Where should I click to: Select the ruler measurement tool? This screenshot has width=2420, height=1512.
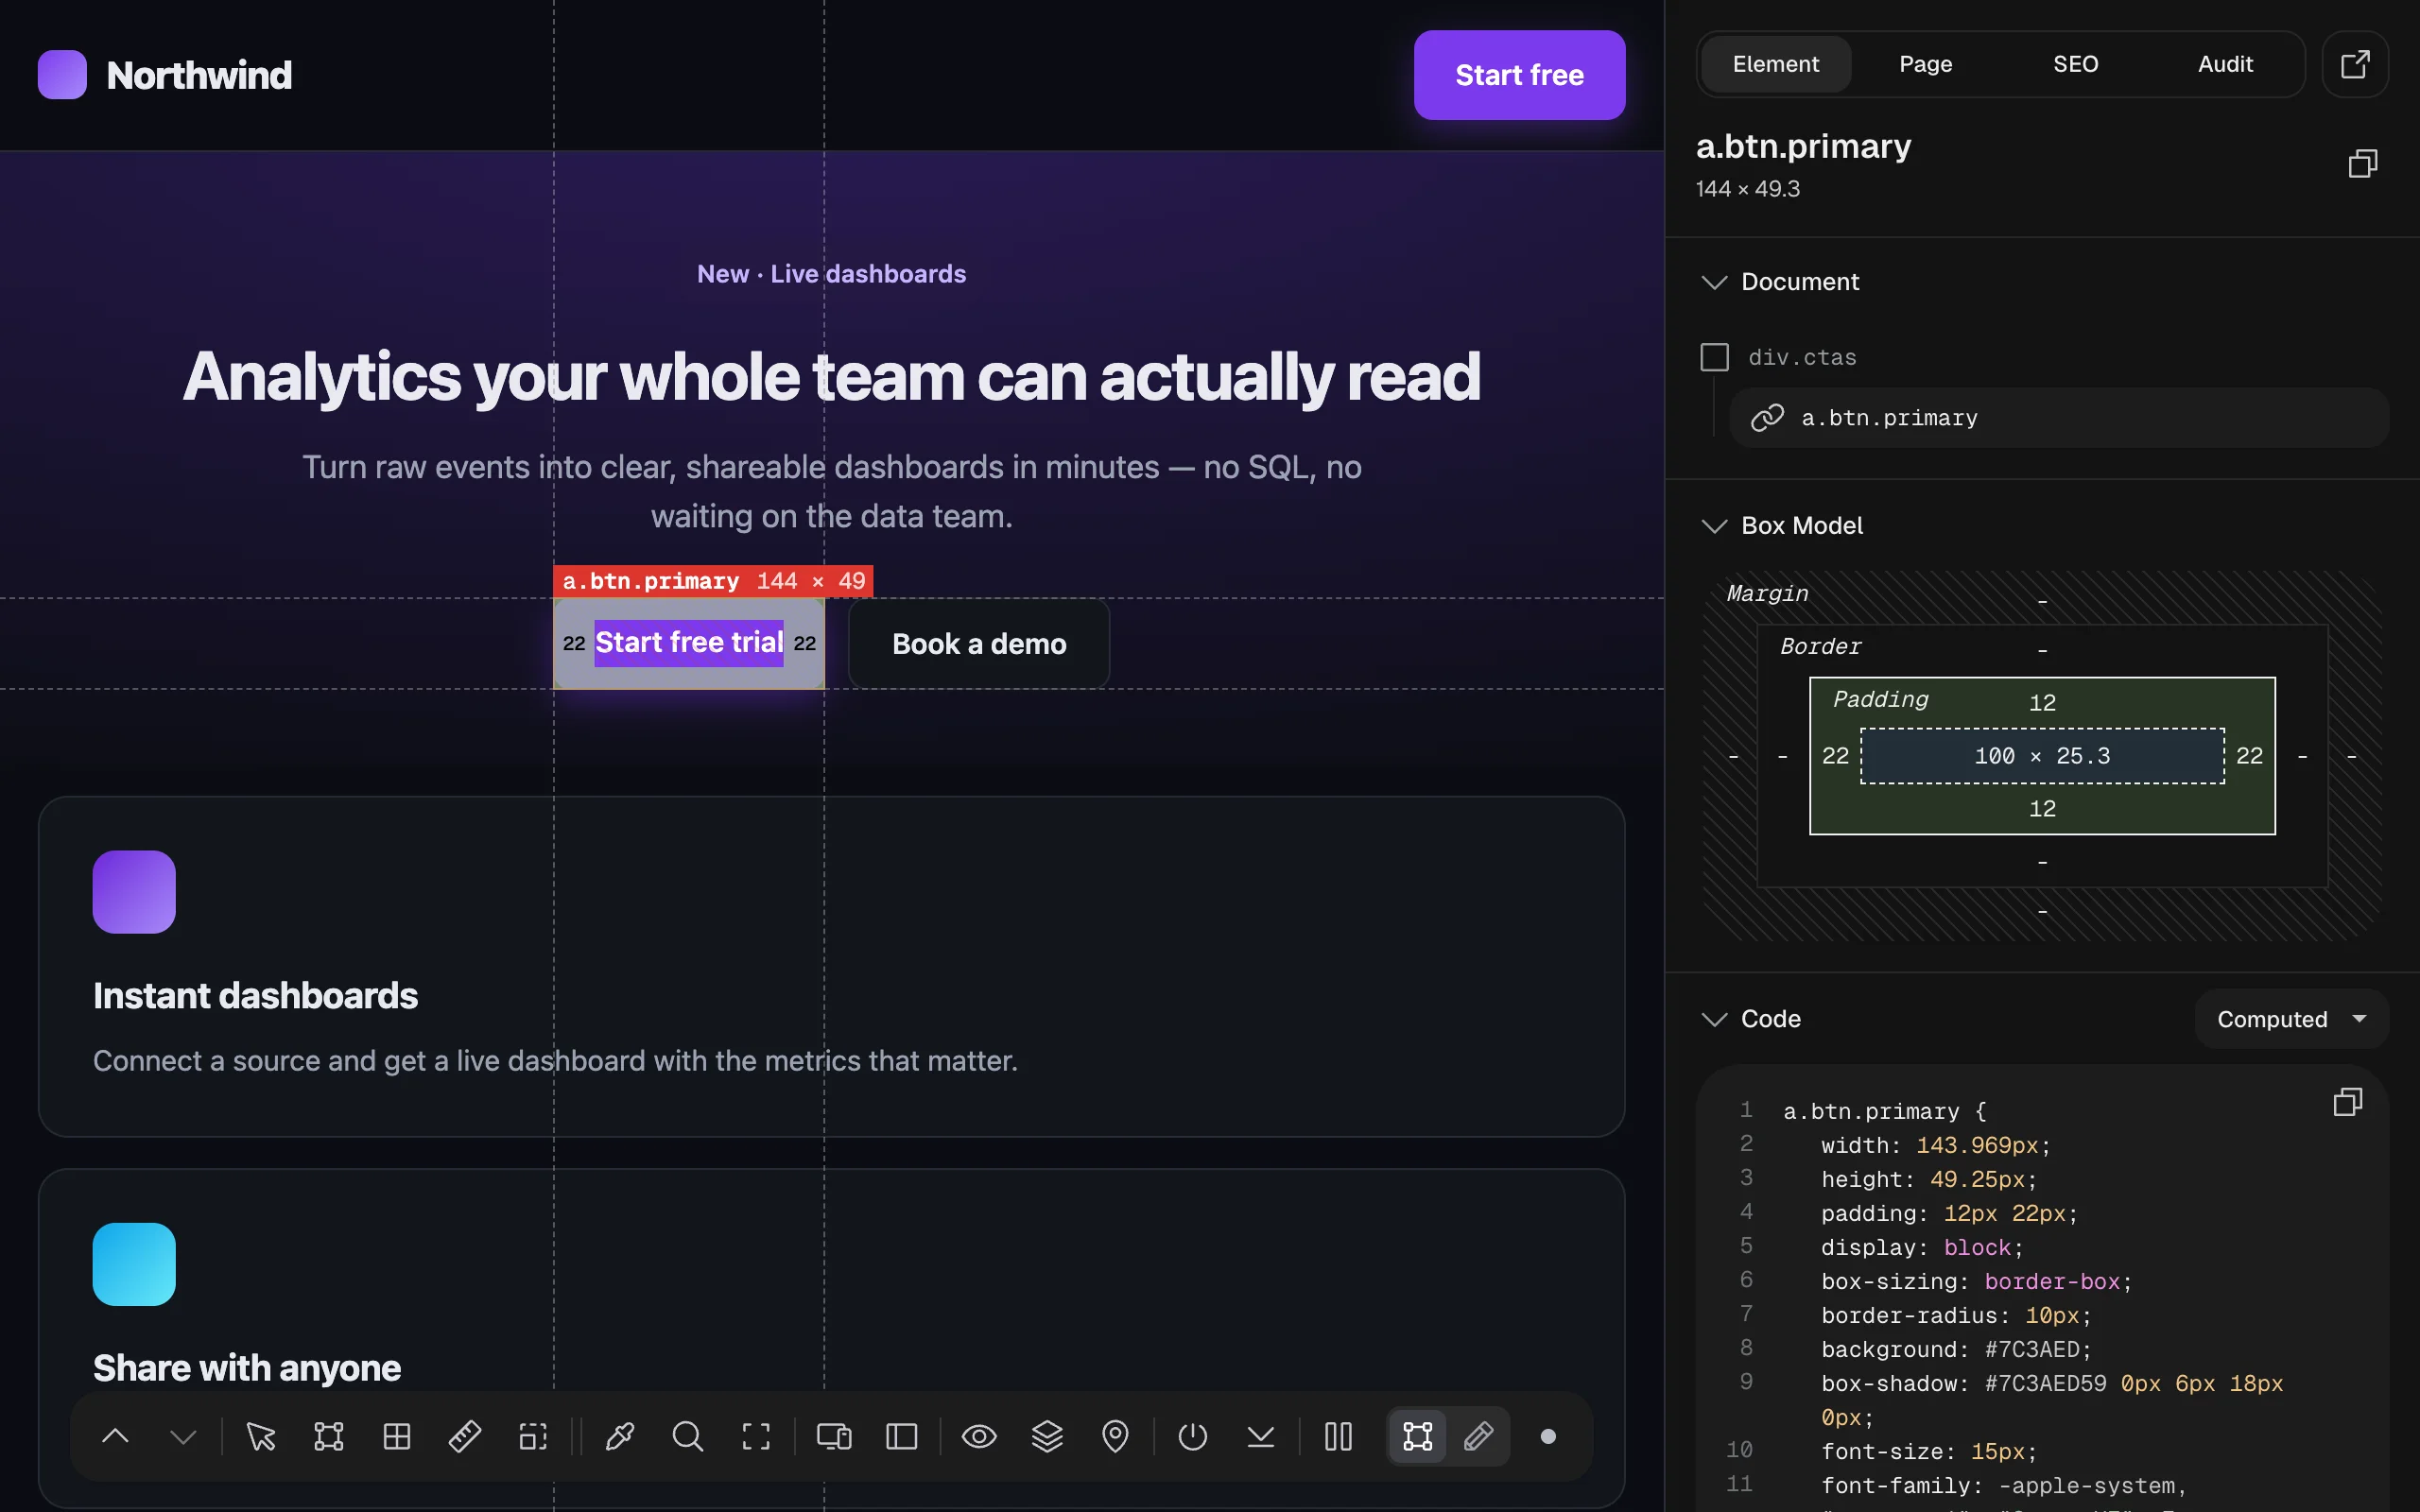point(464,1437)
